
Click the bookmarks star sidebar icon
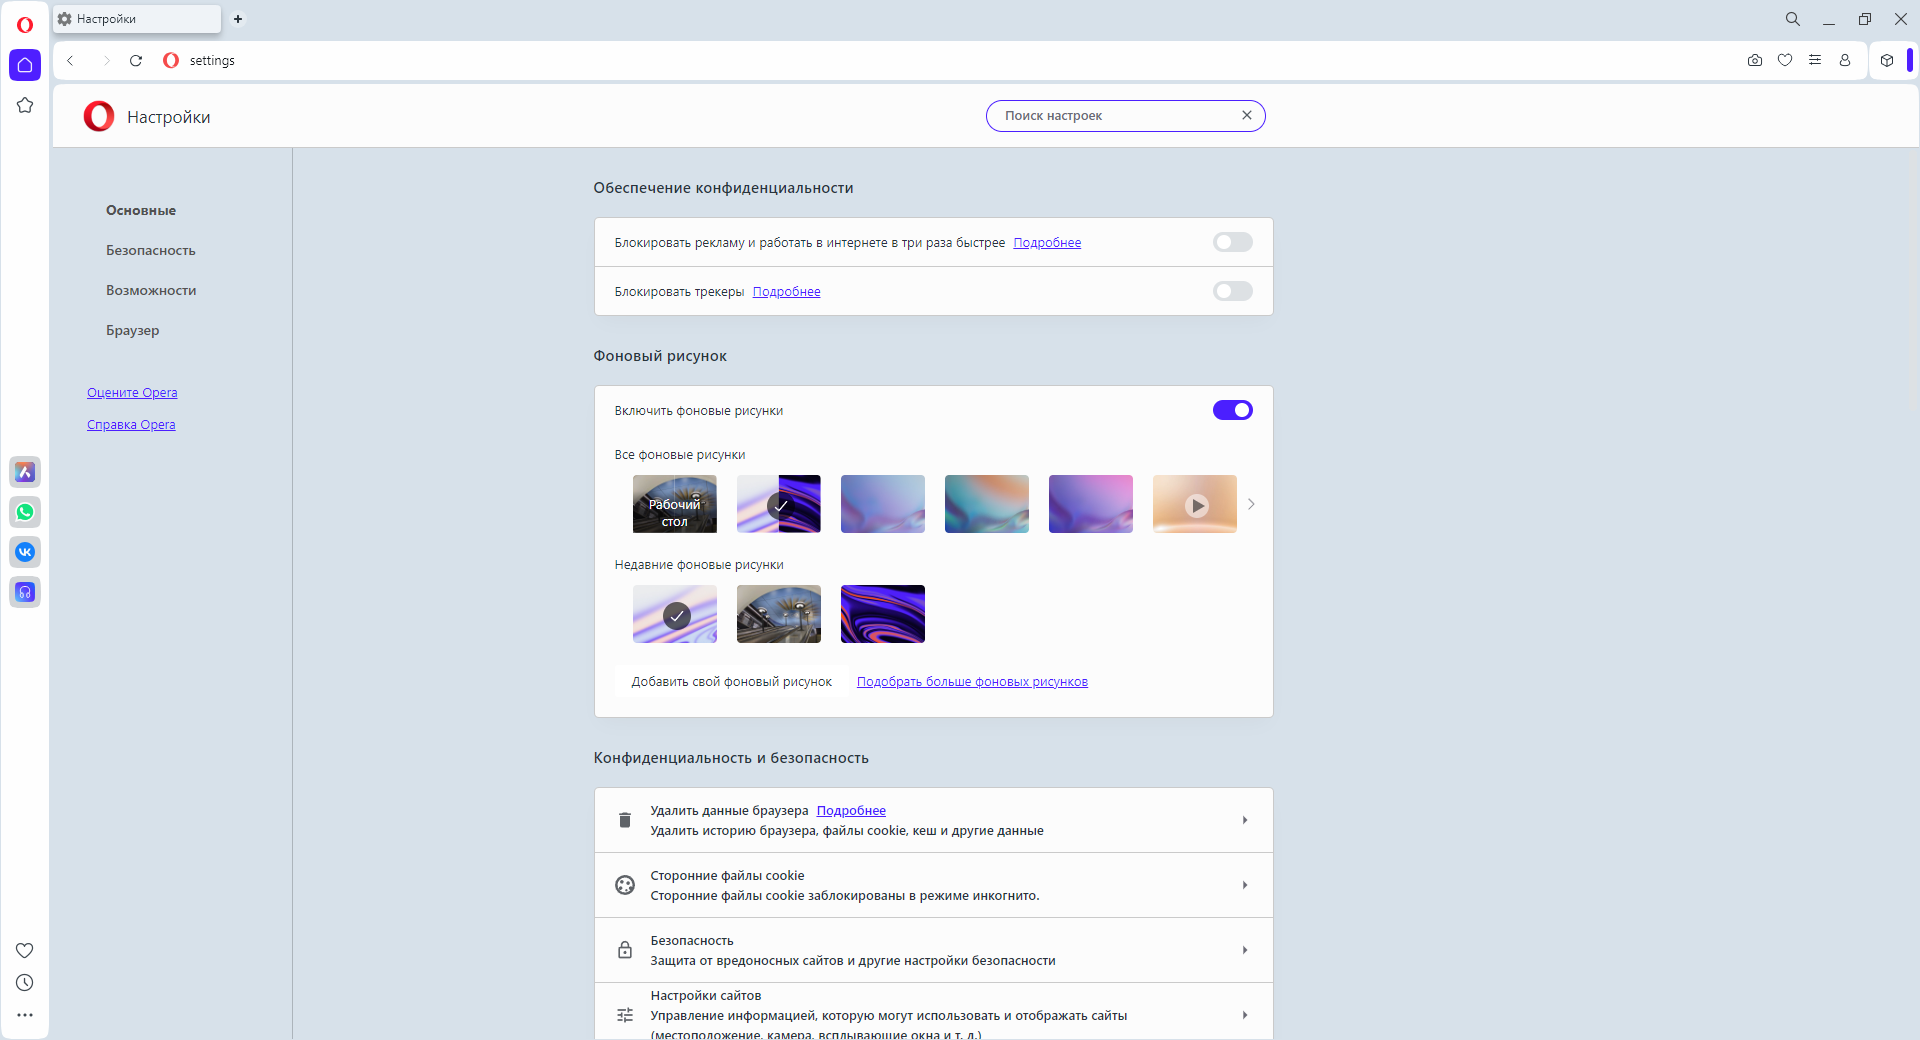tap(25, 105)
